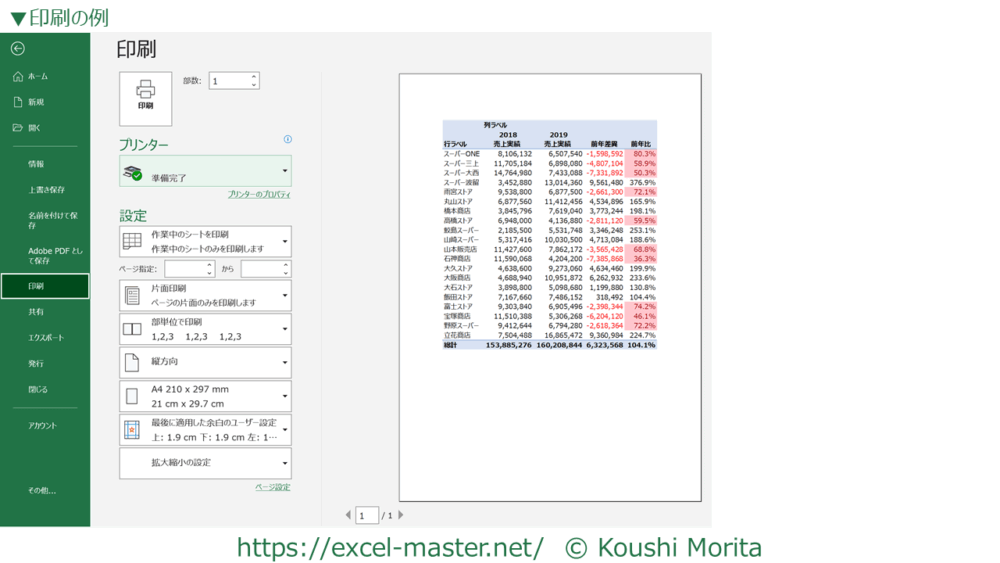Go to the previous page in the print preview

348,515
